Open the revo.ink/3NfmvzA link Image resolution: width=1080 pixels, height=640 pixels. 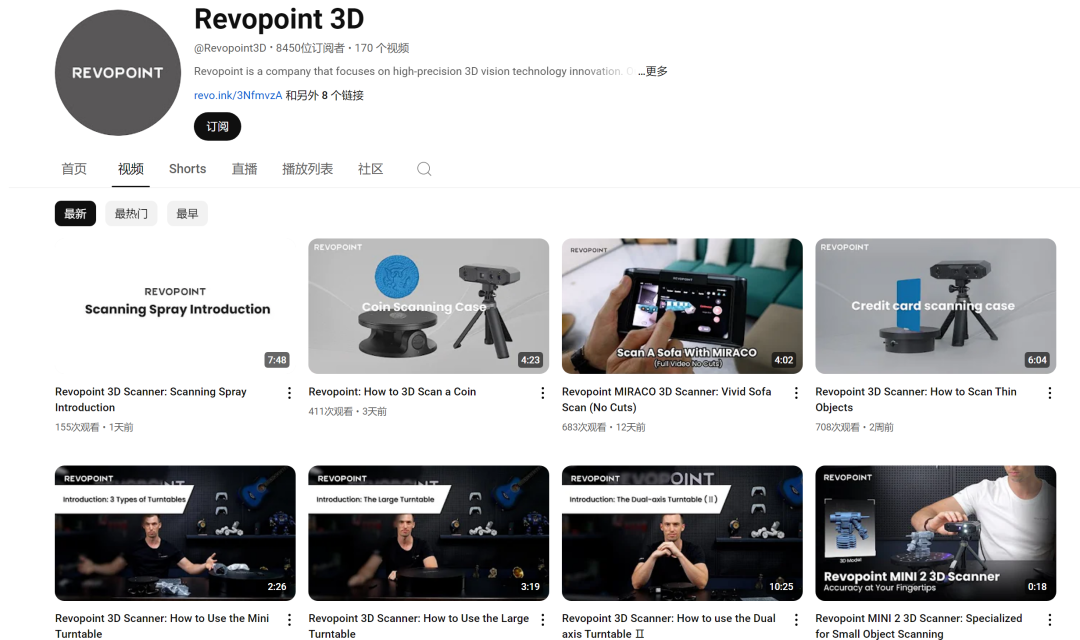[238, 96]
